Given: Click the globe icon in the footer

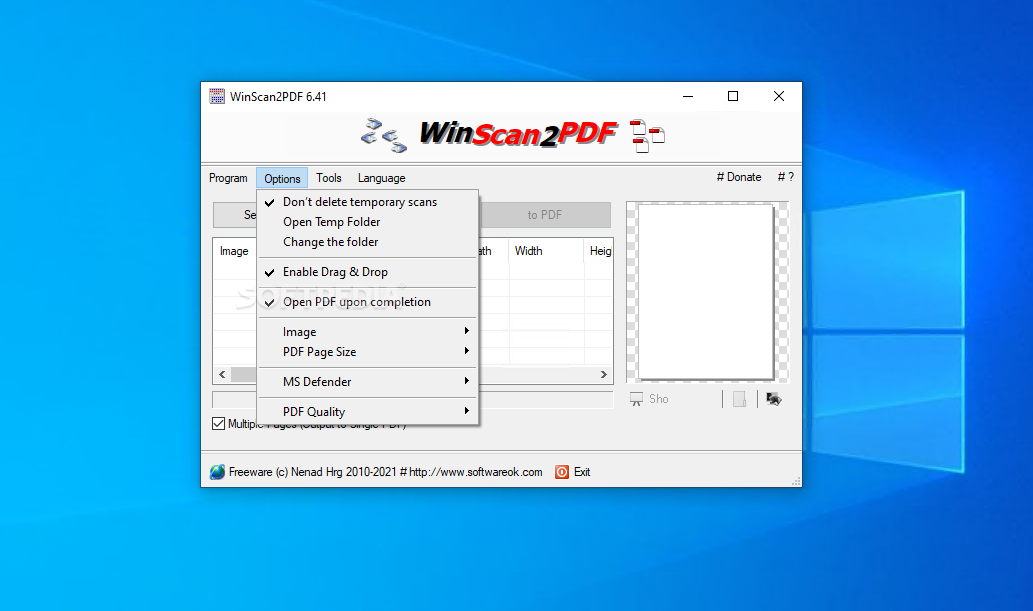Looking at the screenshot, I should [x=217, y=472].
